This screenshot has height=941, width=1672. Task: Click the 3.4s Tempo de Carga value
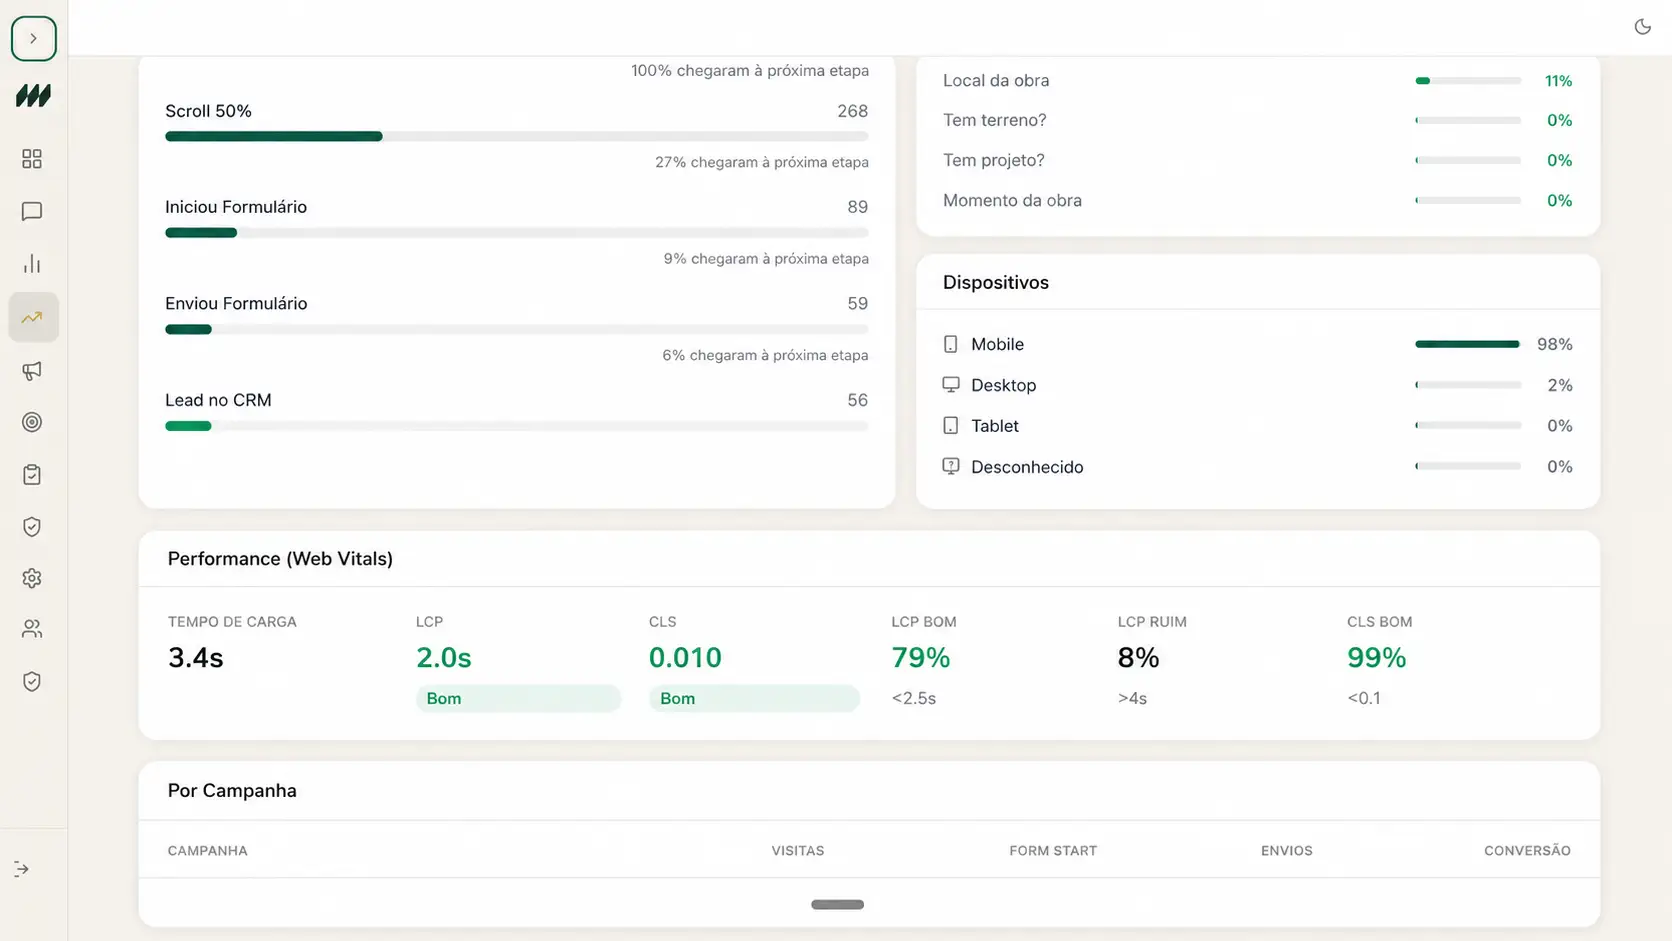(195, 658)
